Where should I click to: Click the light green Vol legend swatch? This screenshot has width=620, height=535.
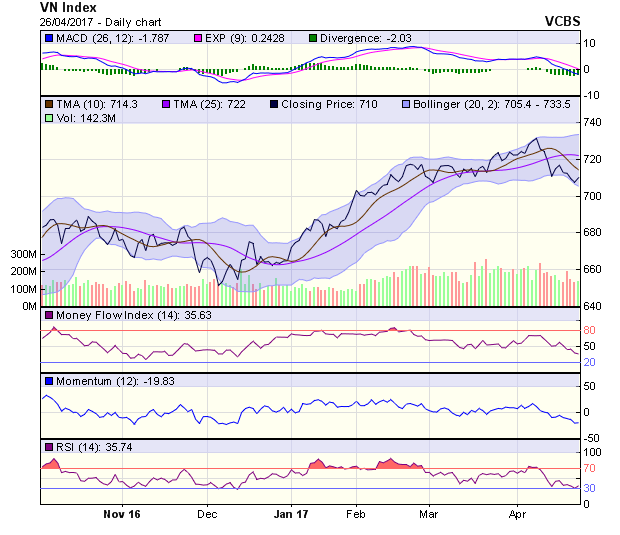[49, 118]
